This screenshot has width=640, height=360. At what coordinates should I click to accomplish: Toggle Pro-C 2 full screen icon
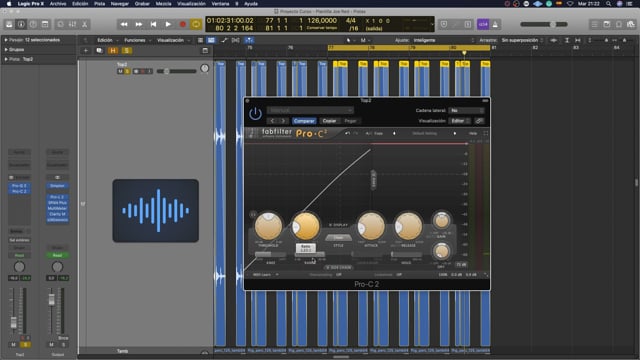click(486, 133)
